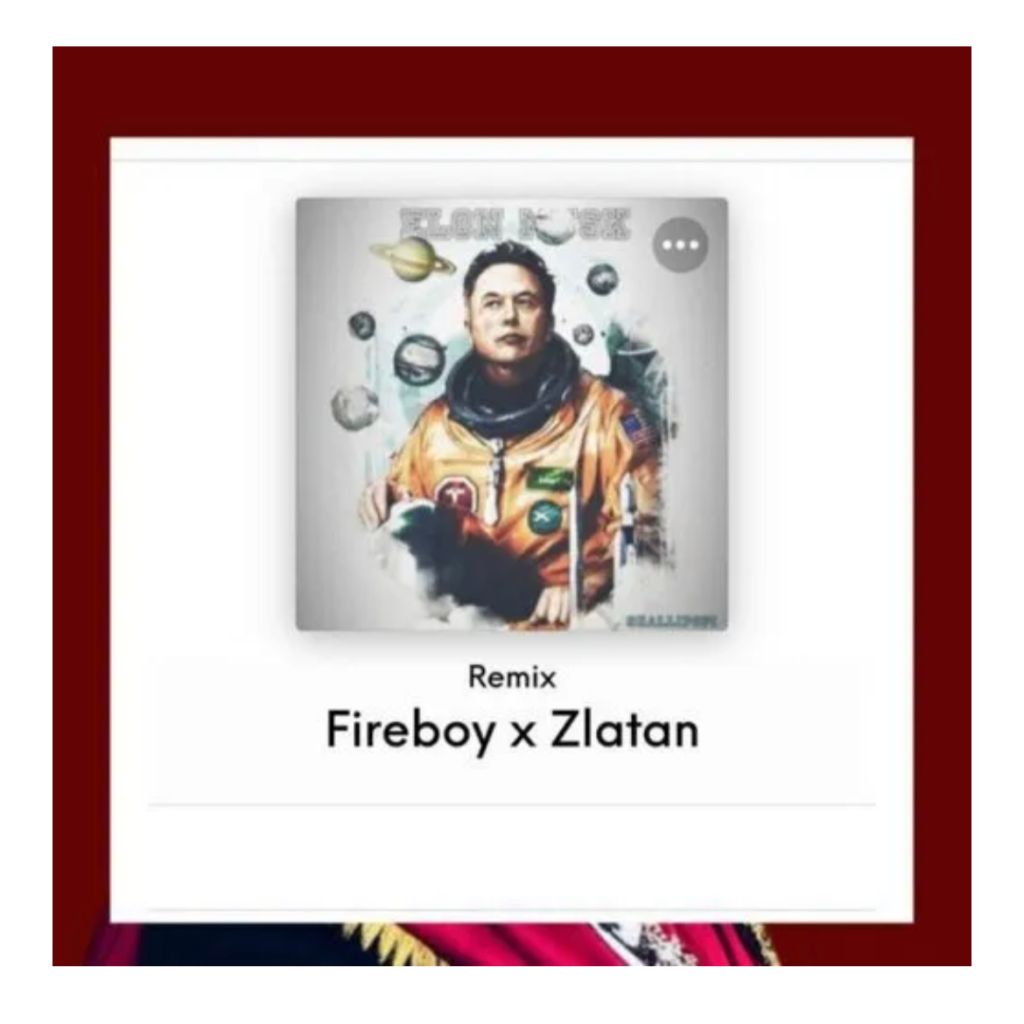Click the gray moon at cover's left

point(355,408)
